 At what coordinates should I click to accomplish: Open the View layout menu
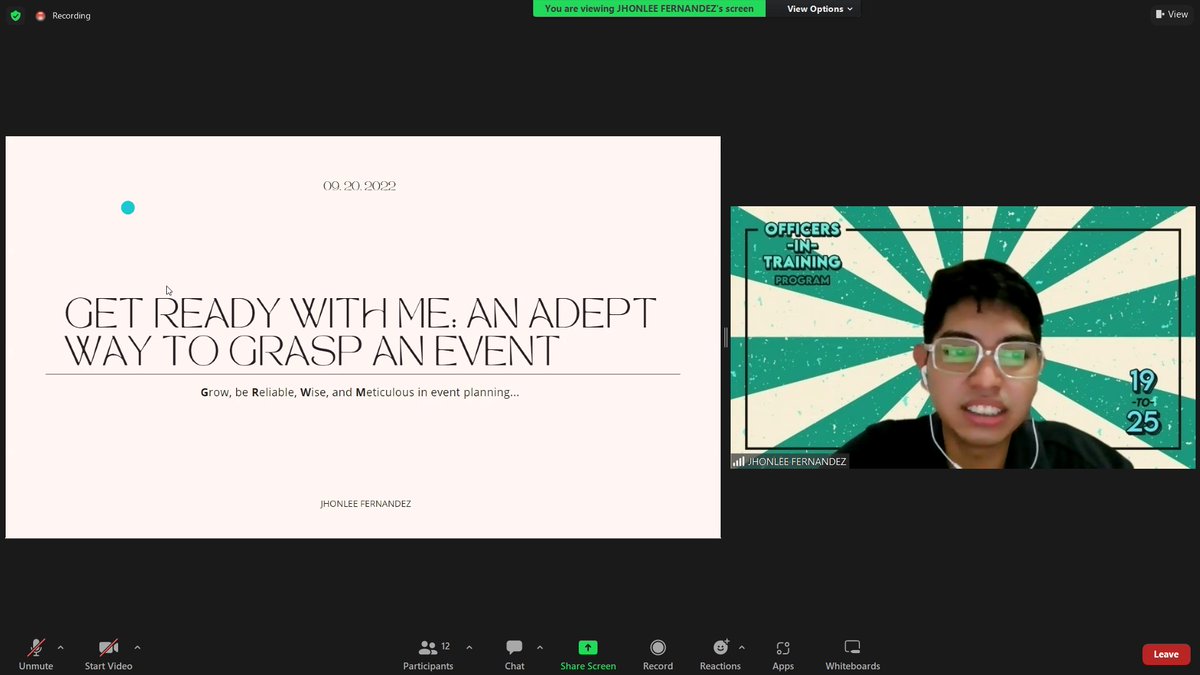pos(1171,14)
